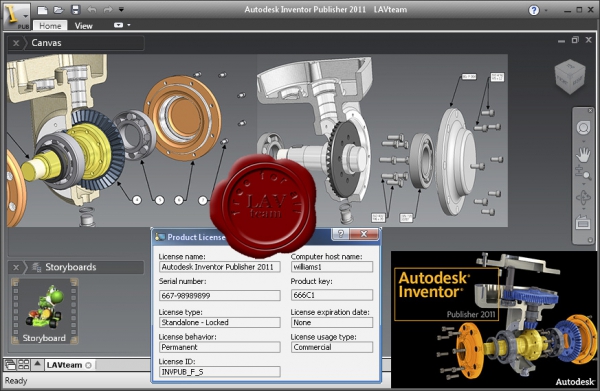Viewport: 600px width, 391px height.
Task: Click the Help button in Product License dialog
Action: 341,234
